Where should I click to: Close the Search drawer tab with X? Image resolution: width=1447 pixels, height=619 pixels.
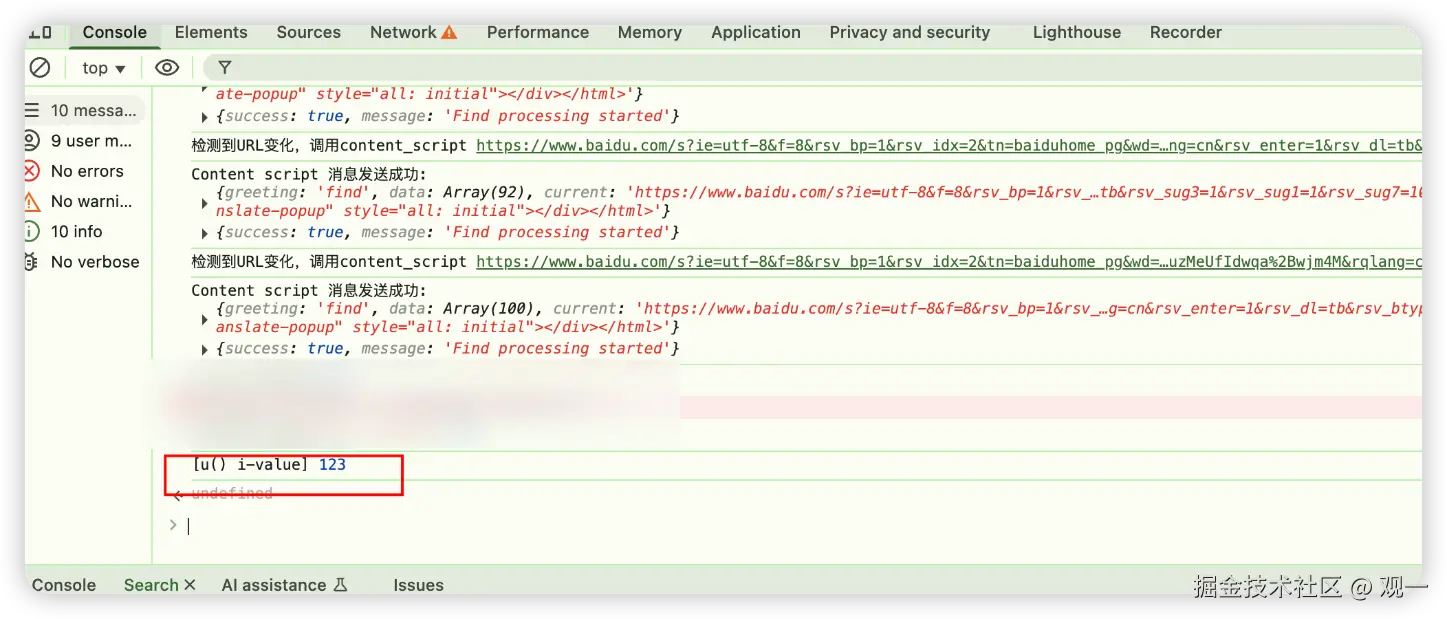click(190, 585)
